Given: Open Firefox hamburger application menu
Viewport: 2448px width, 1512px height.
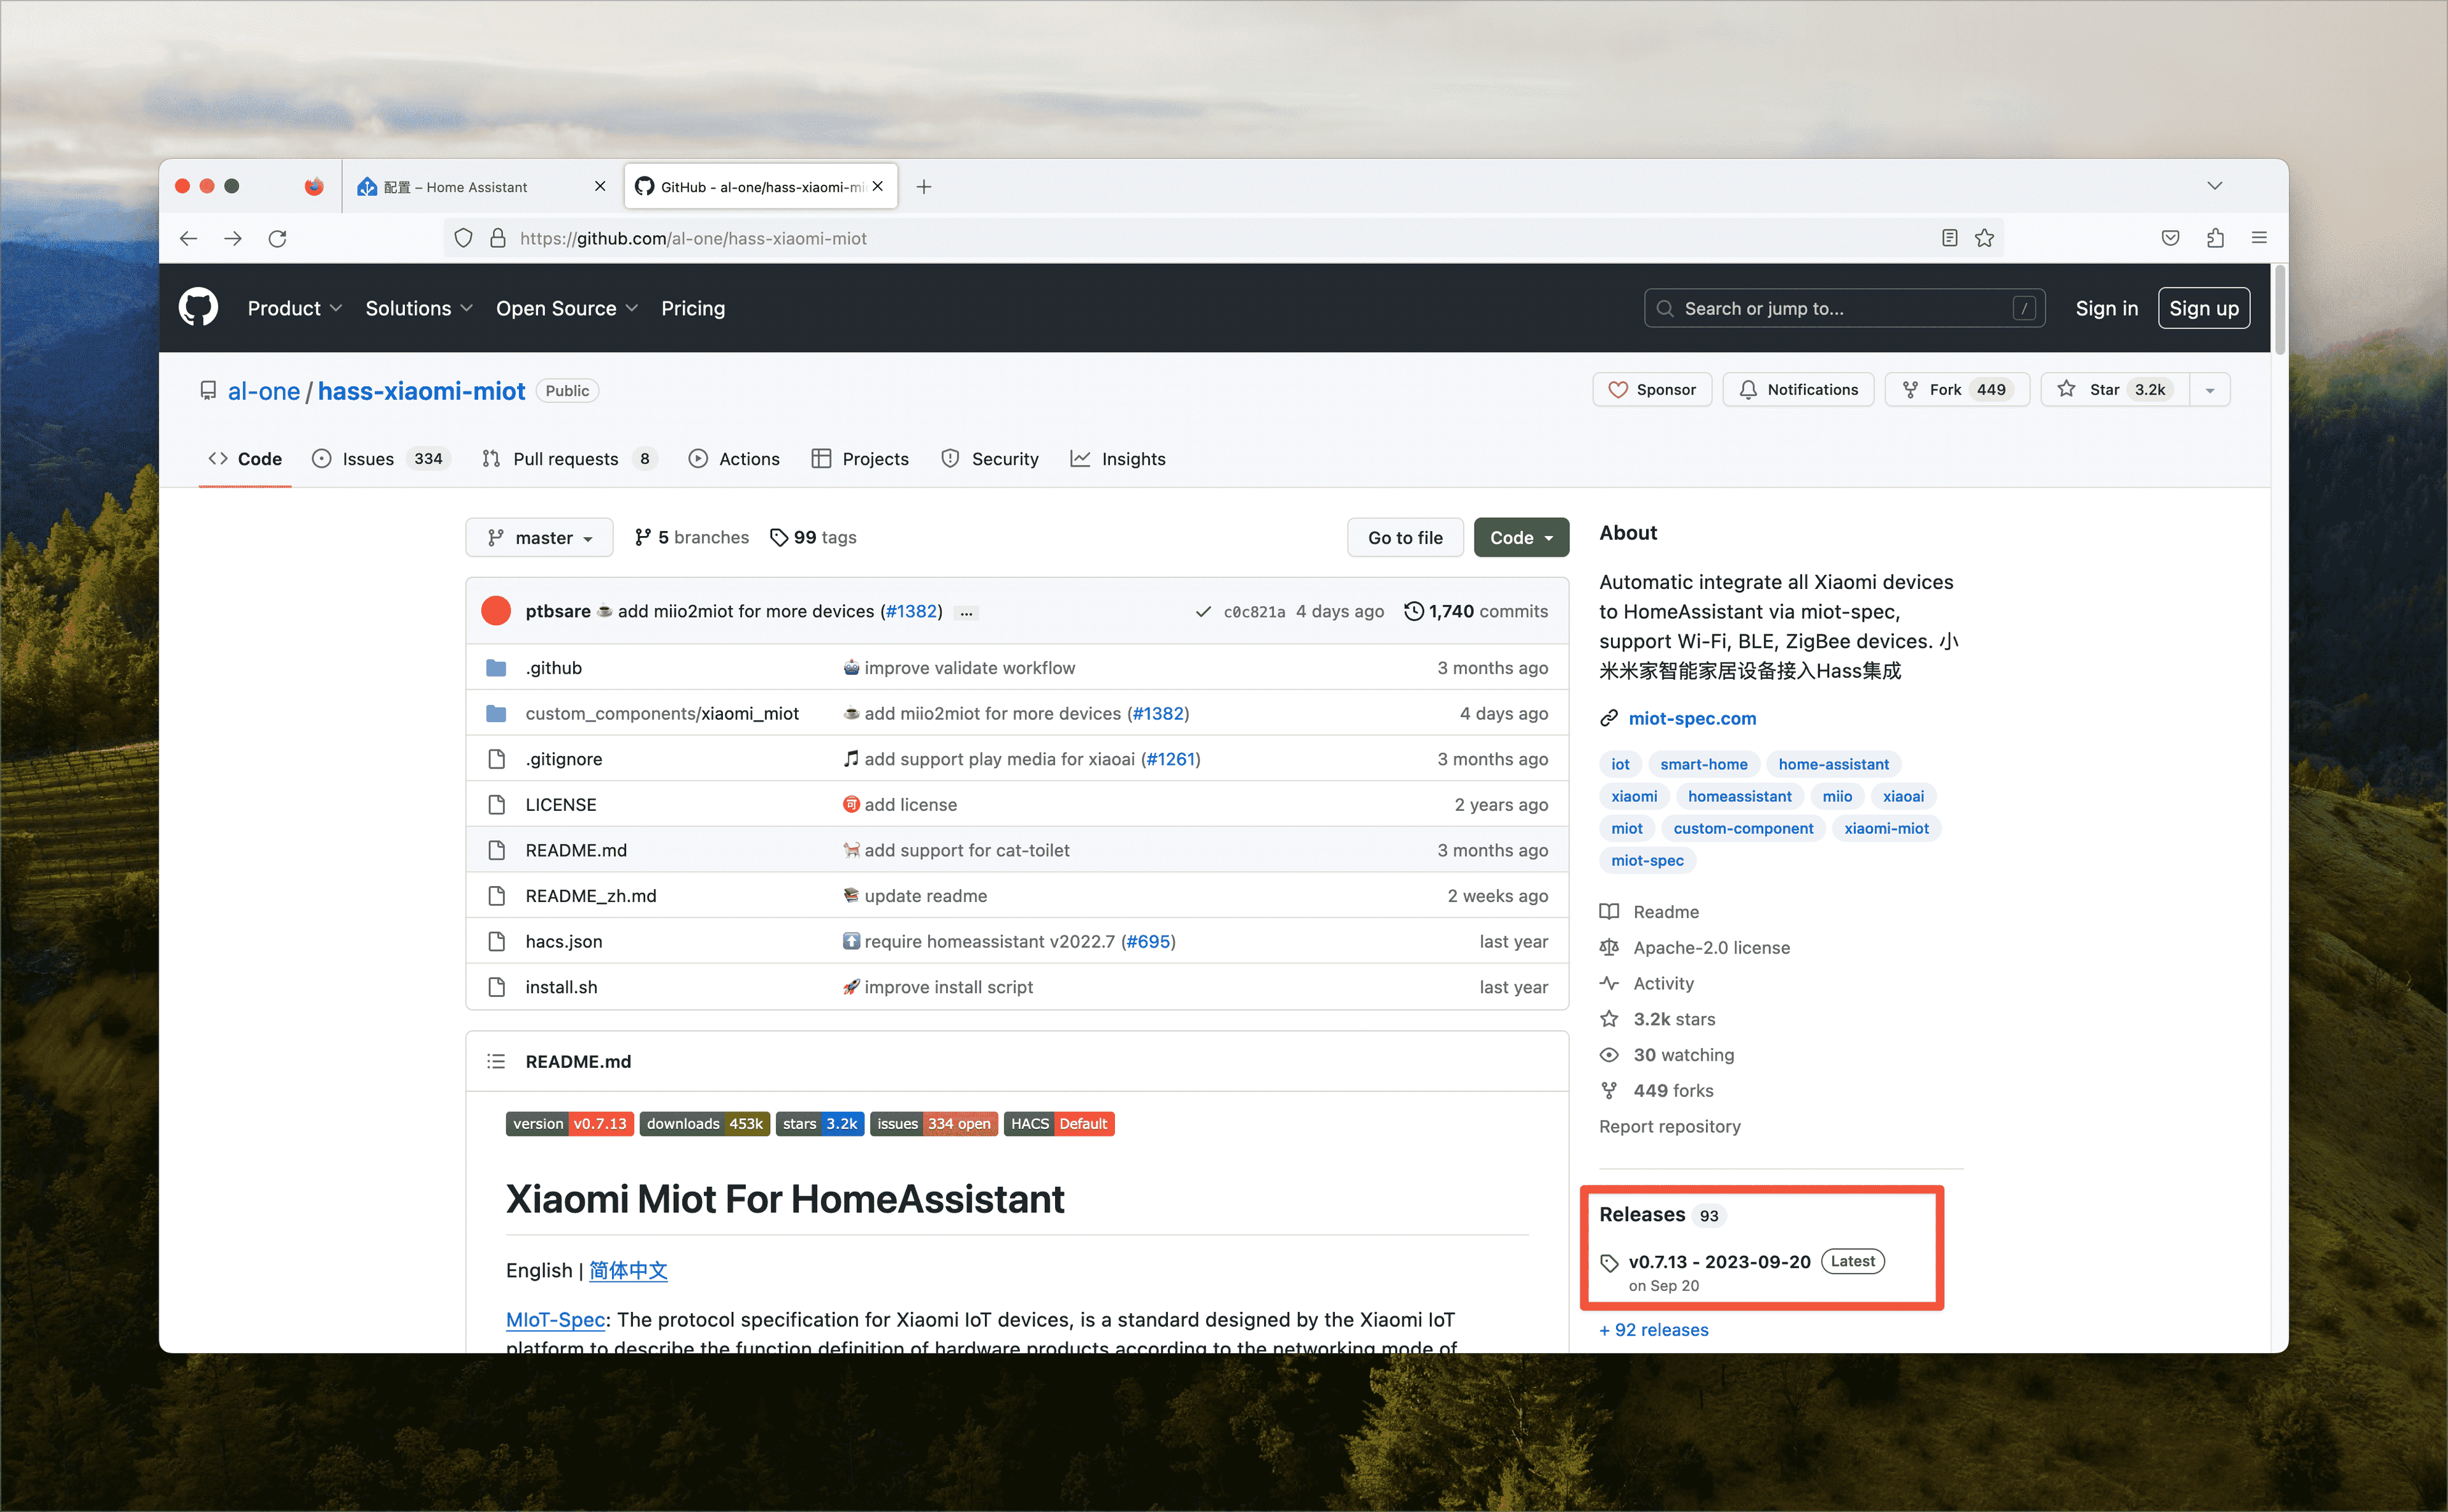Looking at the screenshot, I should coord(2259,238).
